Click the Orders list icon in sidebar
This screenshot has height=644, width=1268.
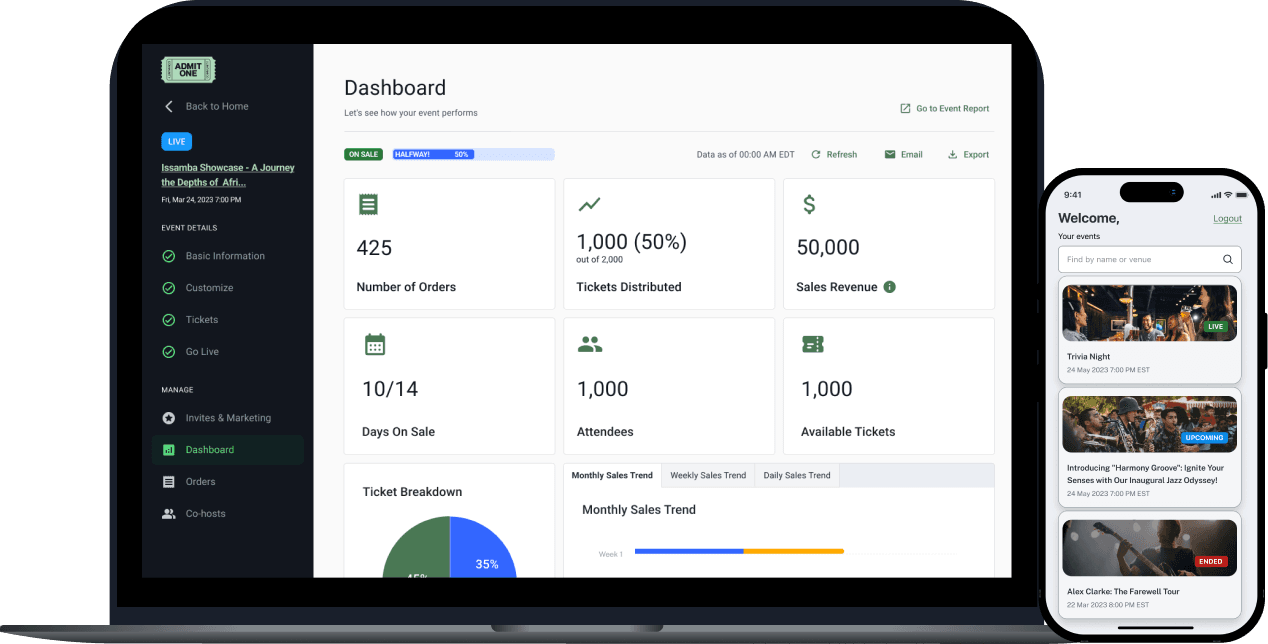(169, 482)
